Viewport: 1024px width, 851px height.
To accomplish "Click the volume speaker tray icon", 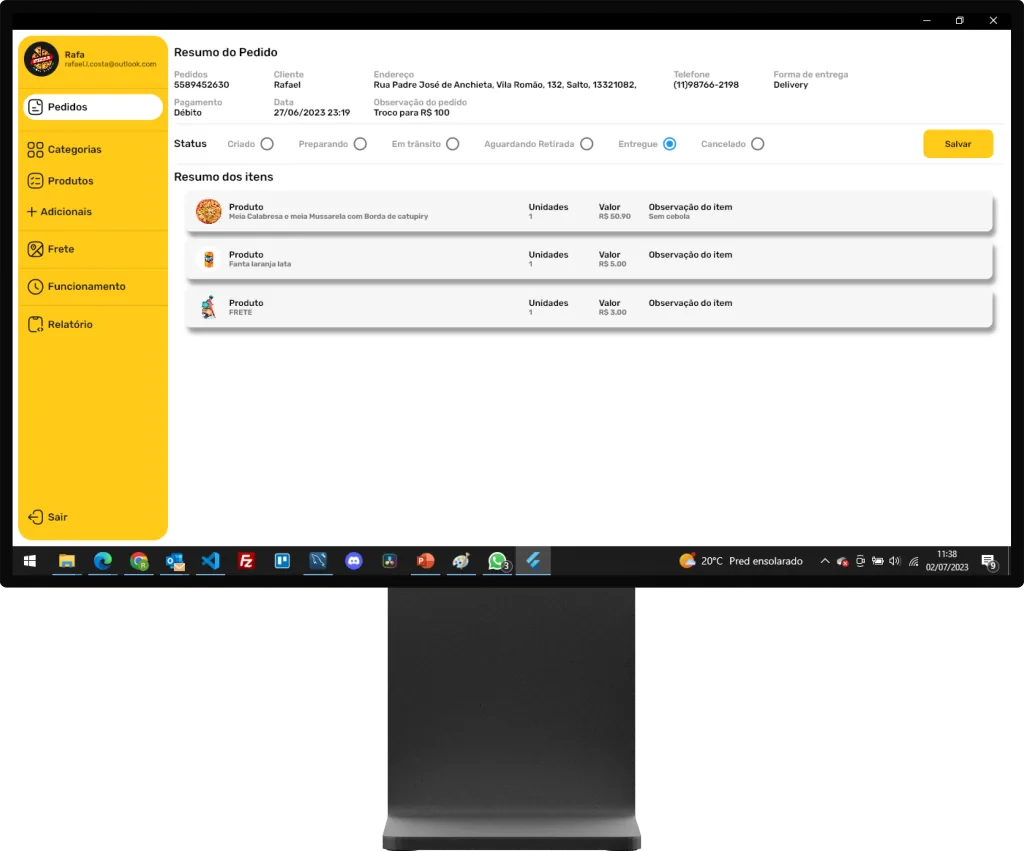I will click(895, 561).
